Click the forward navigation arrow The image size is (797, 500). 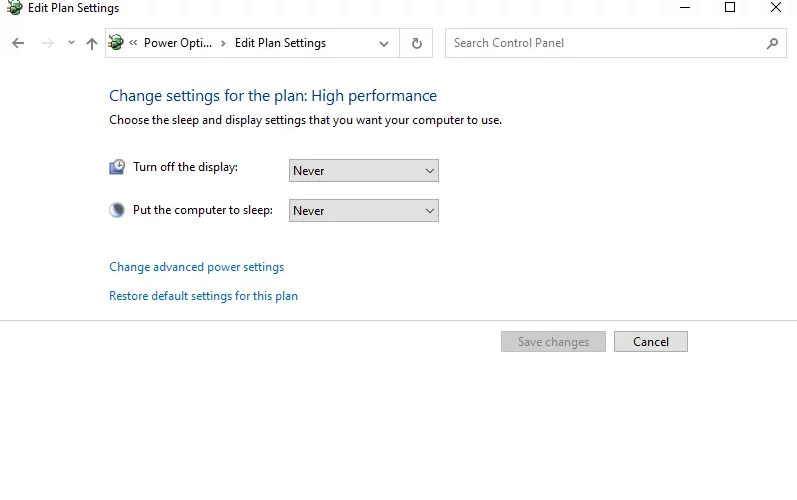tap(47, 43)
